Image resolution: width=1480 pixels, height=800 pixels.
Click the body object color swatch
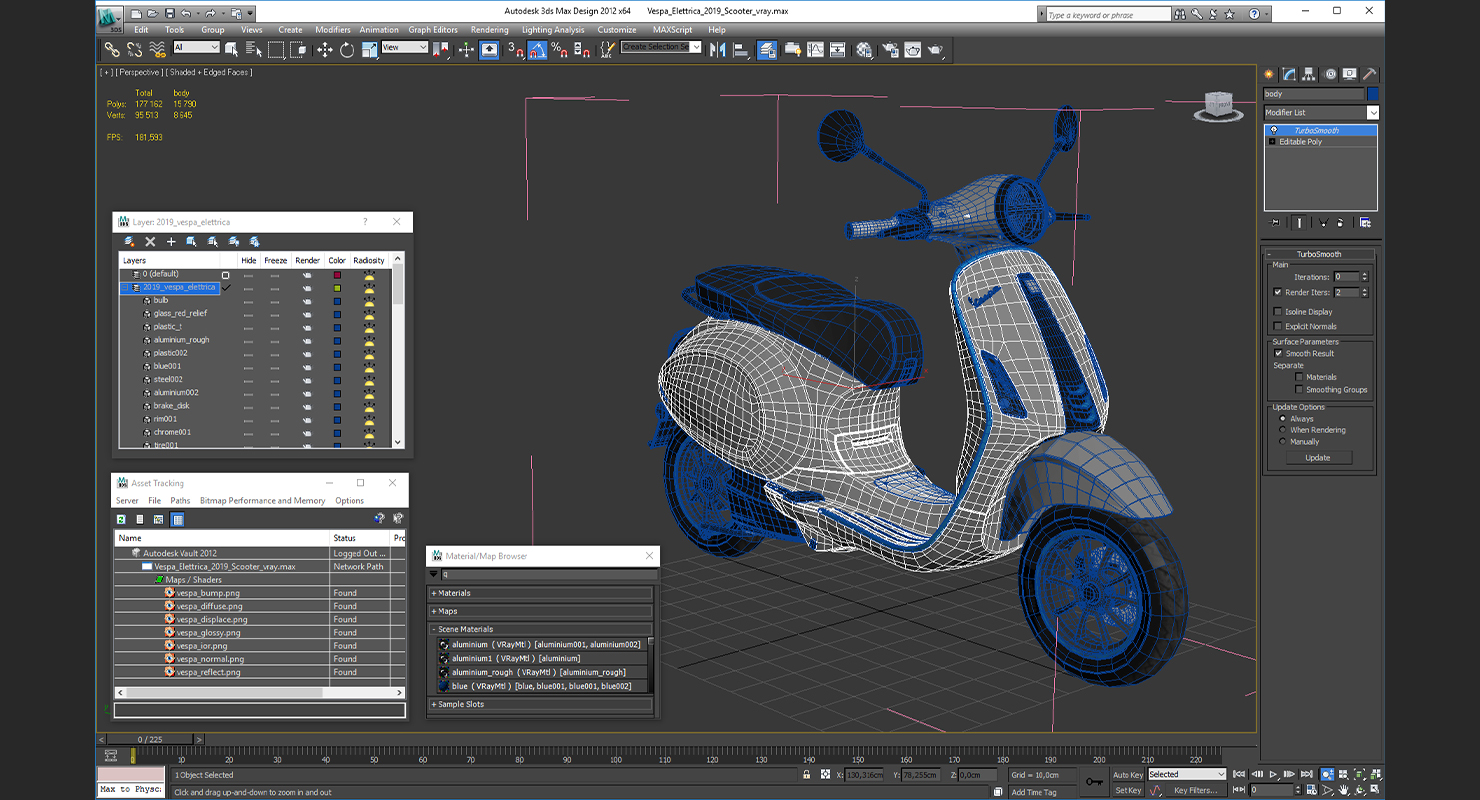pyautogui.click(x=1373, y=94)
